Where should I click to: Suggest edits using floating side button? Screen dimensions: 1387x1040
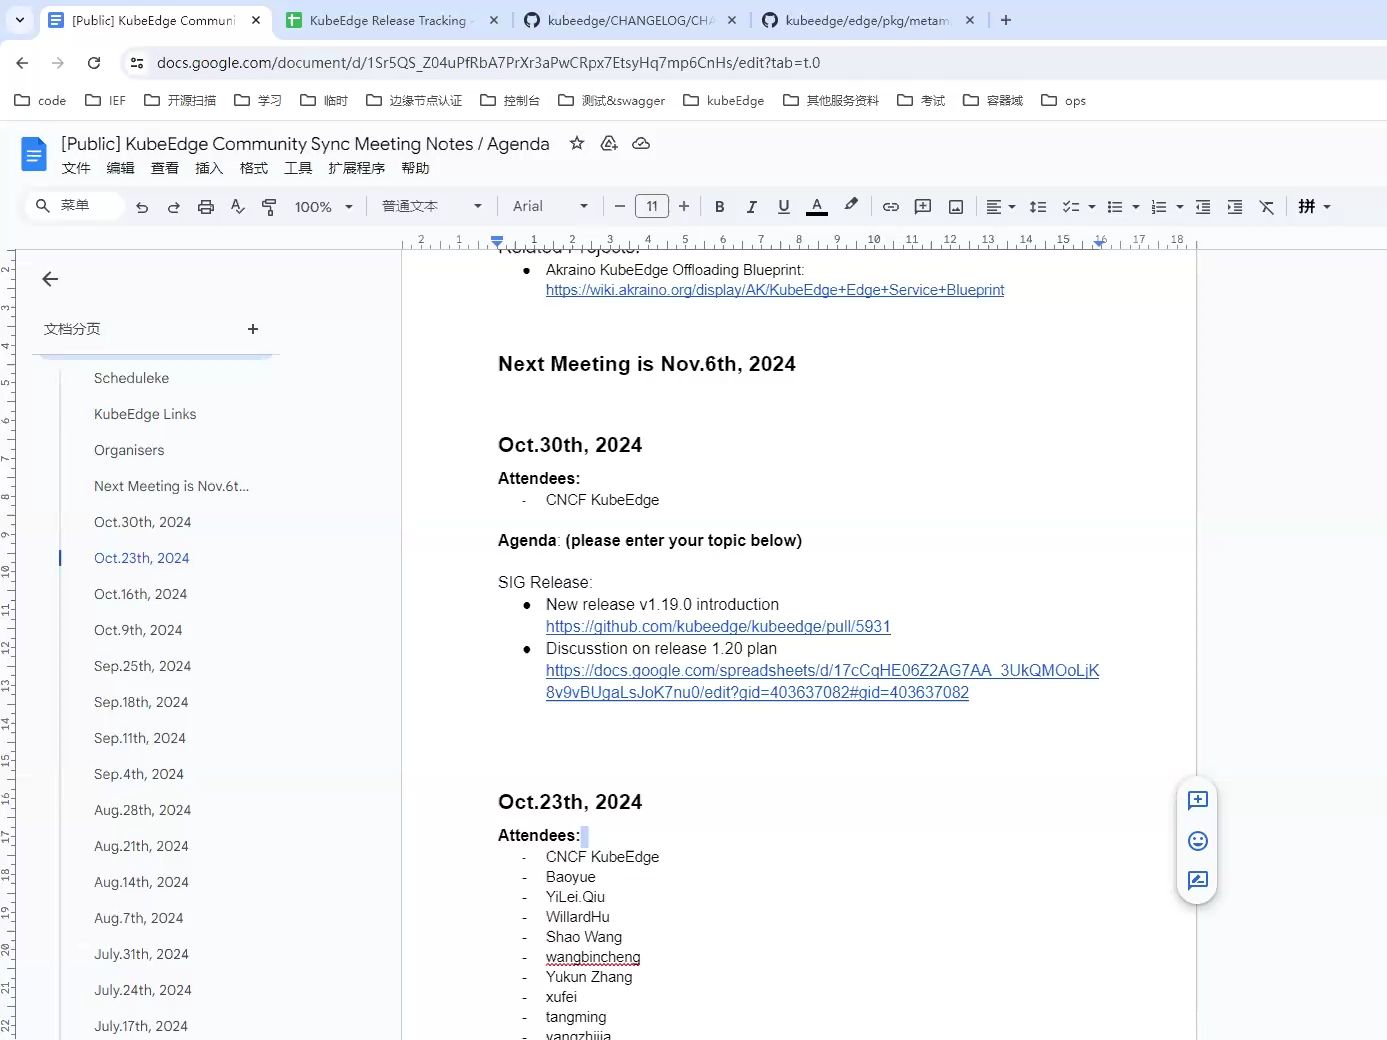(1197, 880)
